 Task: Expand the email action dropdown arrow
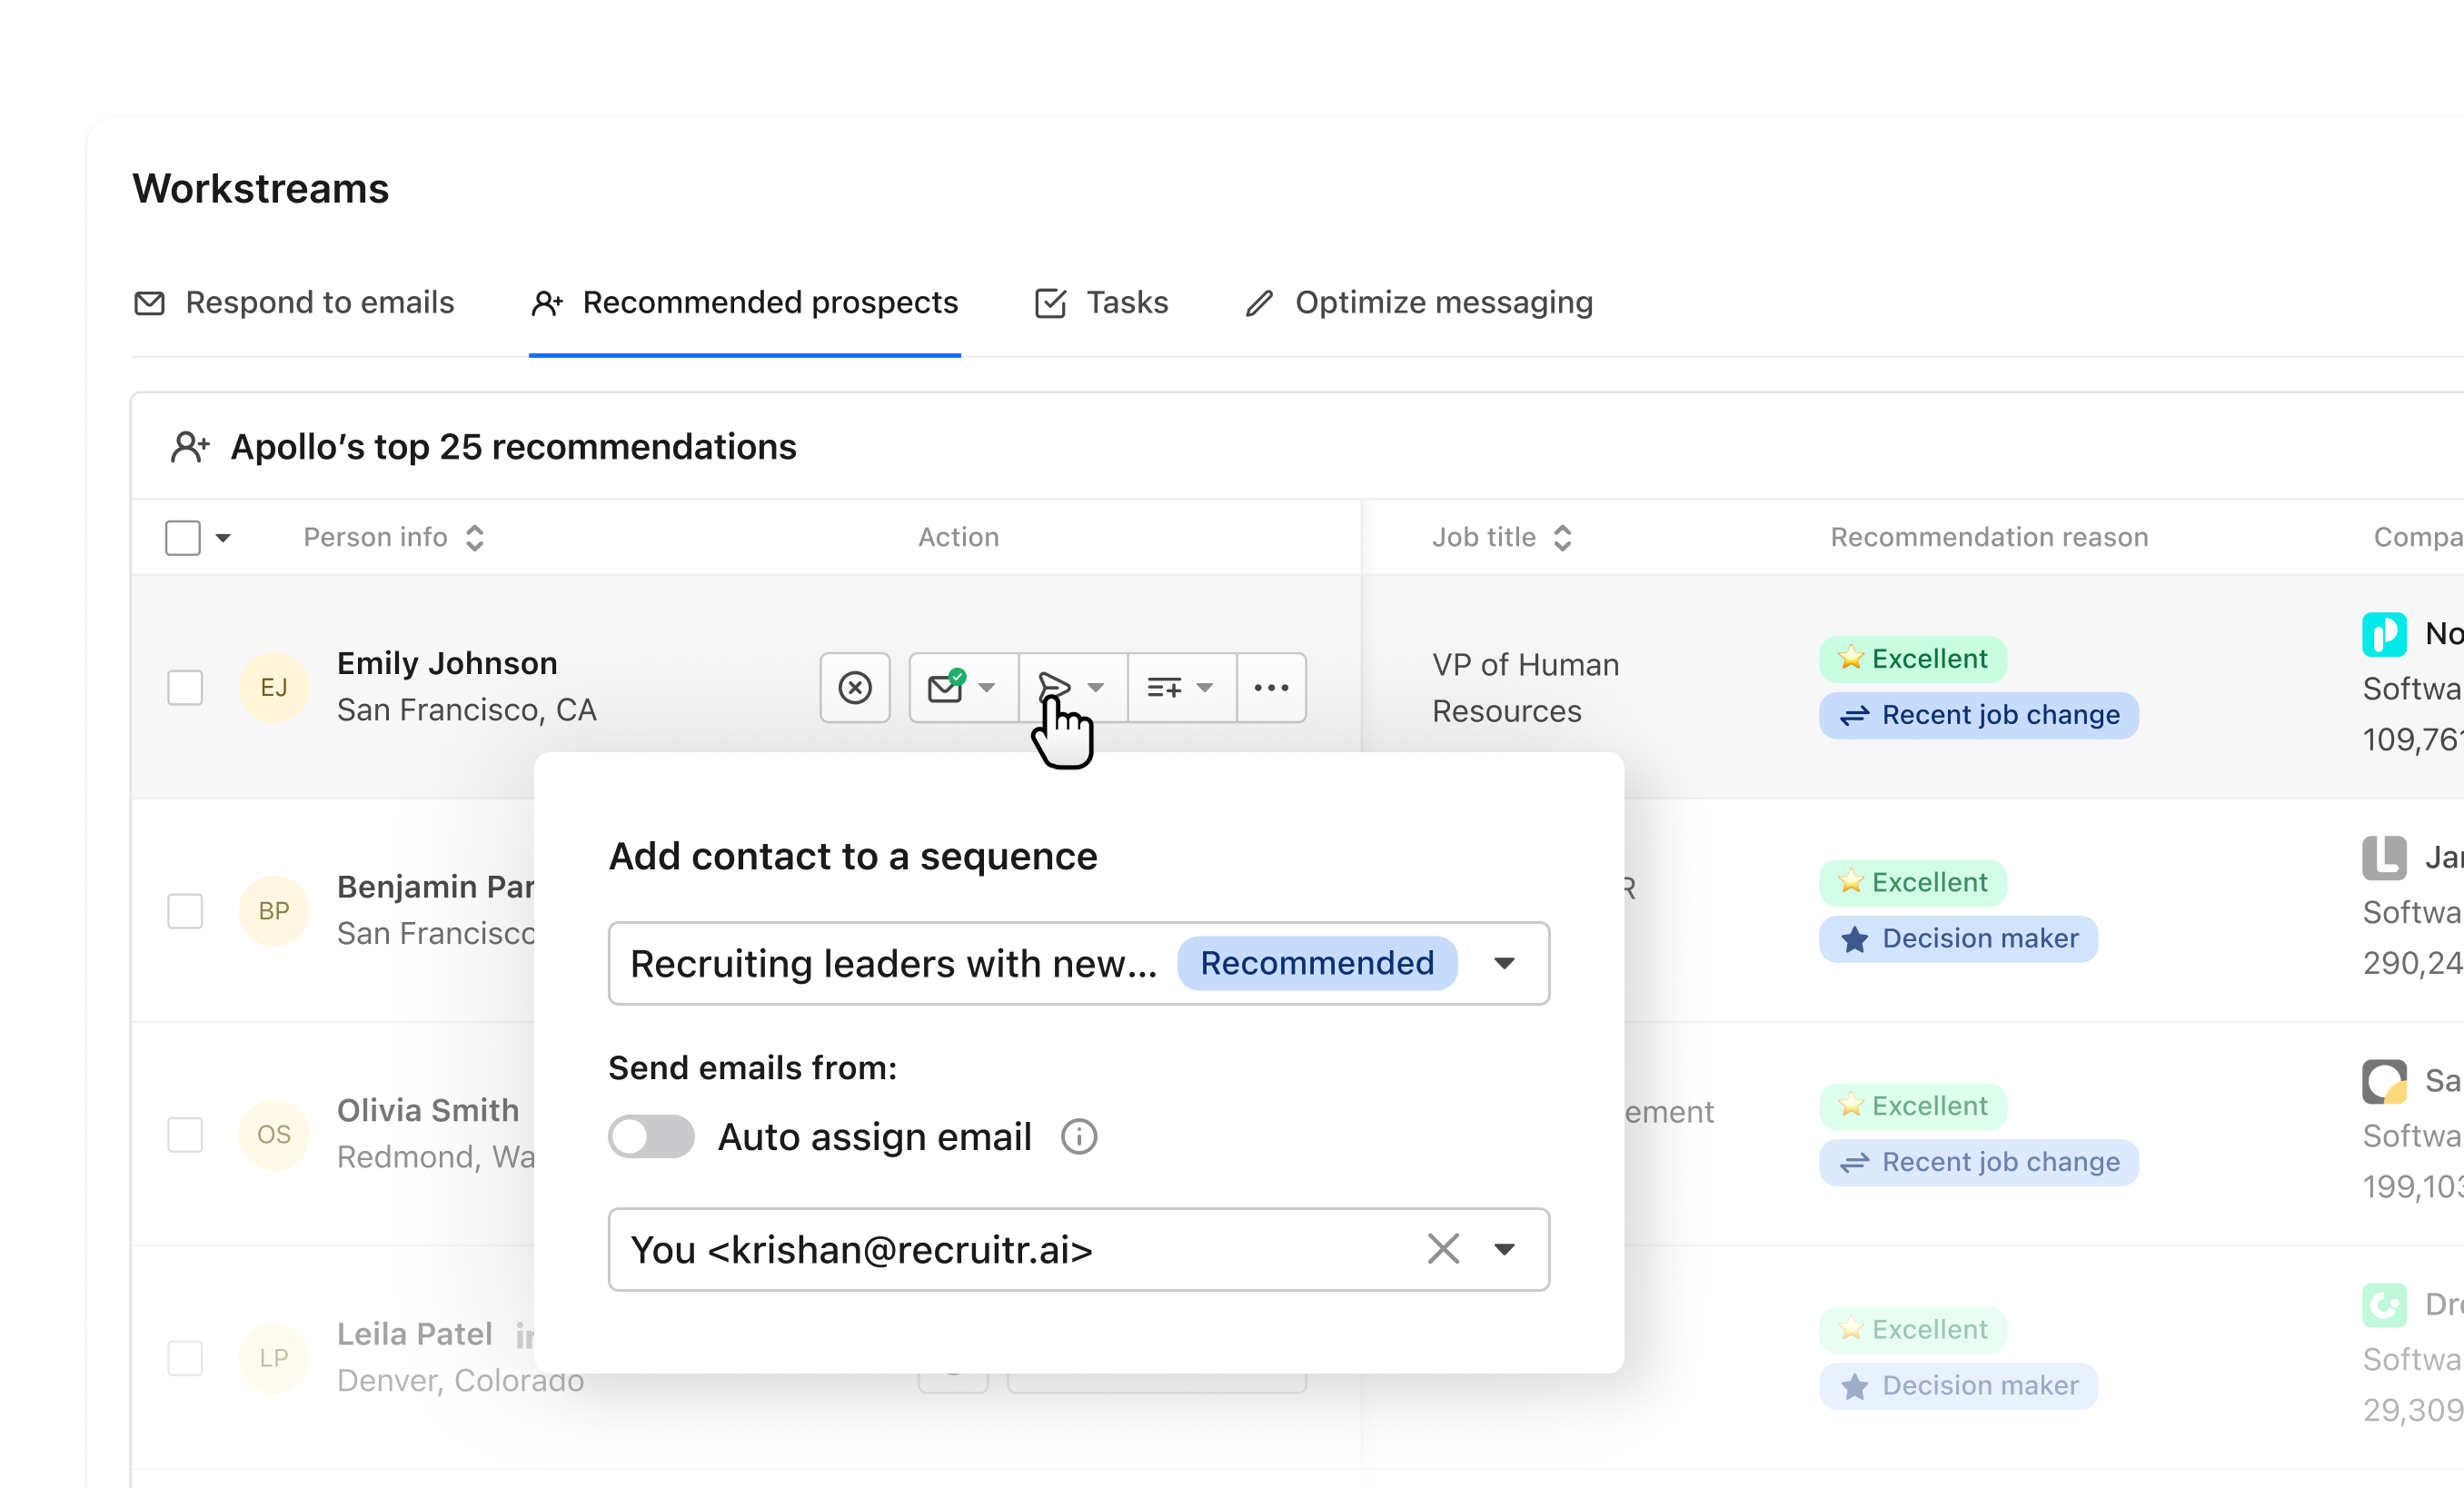click(x=987, y=687)
